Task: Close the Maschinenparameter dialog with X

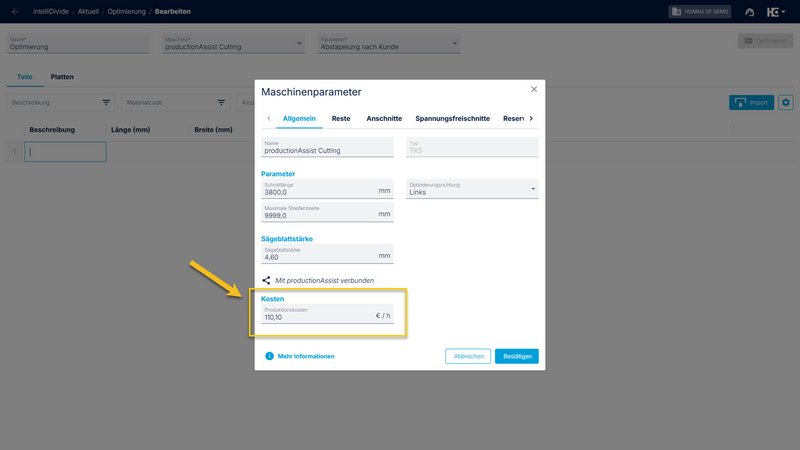Action: pyautogui.click(x=534, y=89)
